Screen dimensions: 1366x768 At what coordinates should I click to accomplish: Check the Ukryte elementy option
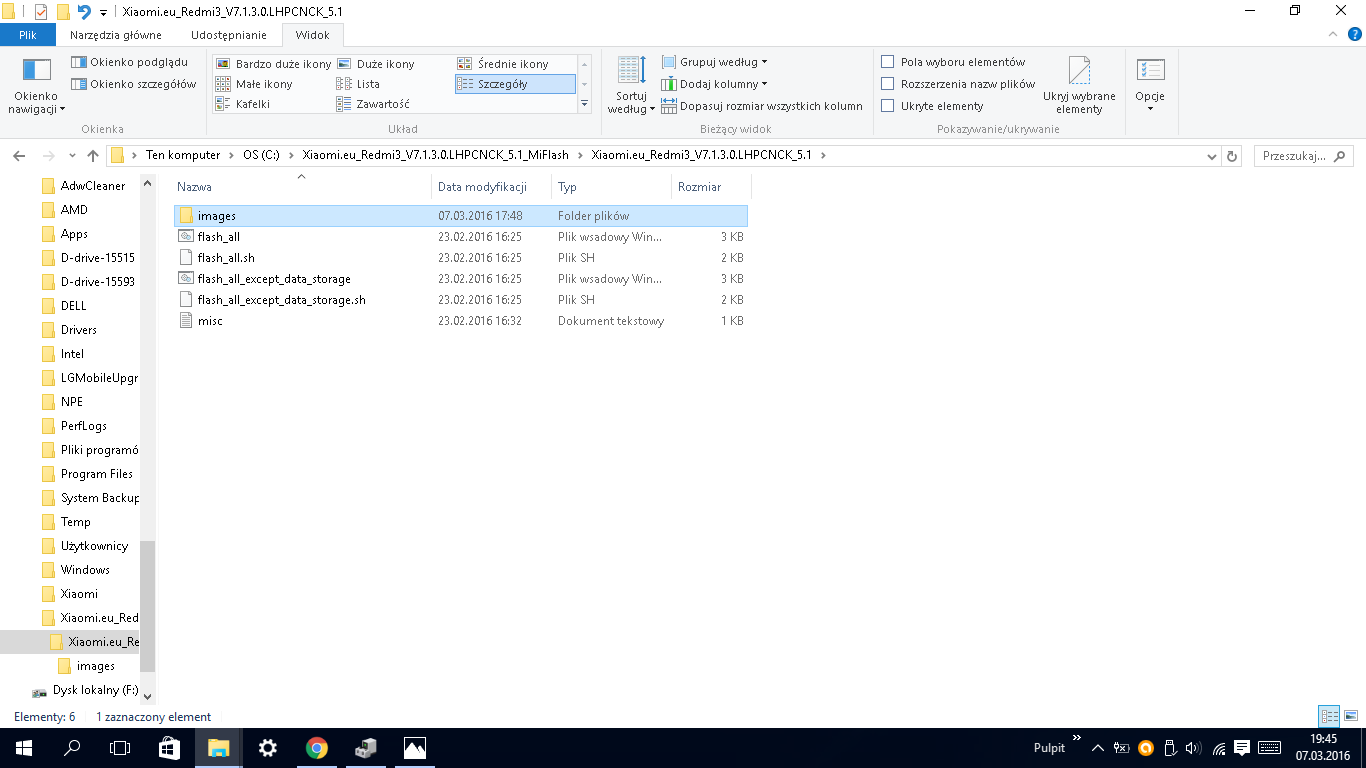coord(887,106)
